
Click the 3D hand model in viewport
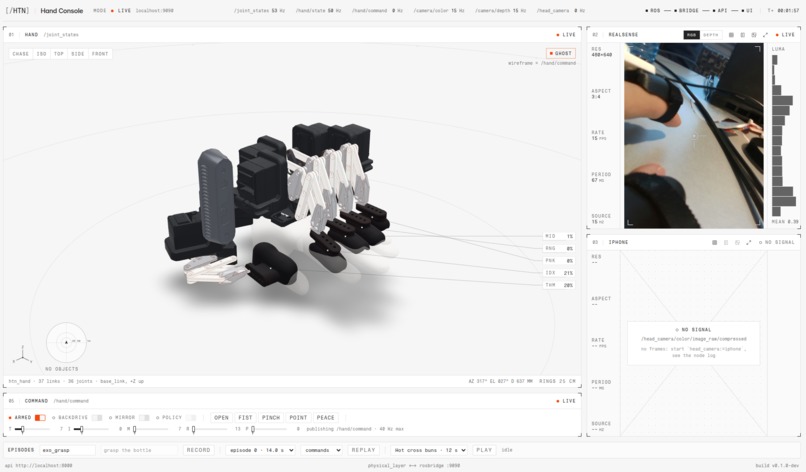click(x=278, y=206)
